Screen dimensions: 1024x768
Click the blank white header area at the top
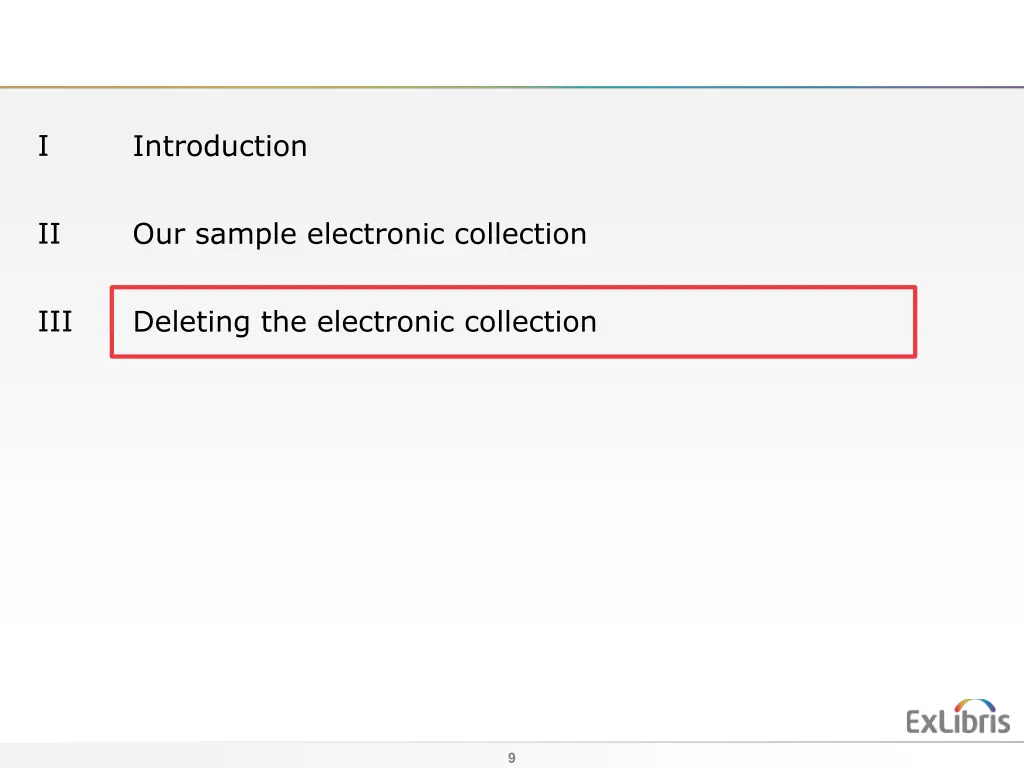point(512,42)
